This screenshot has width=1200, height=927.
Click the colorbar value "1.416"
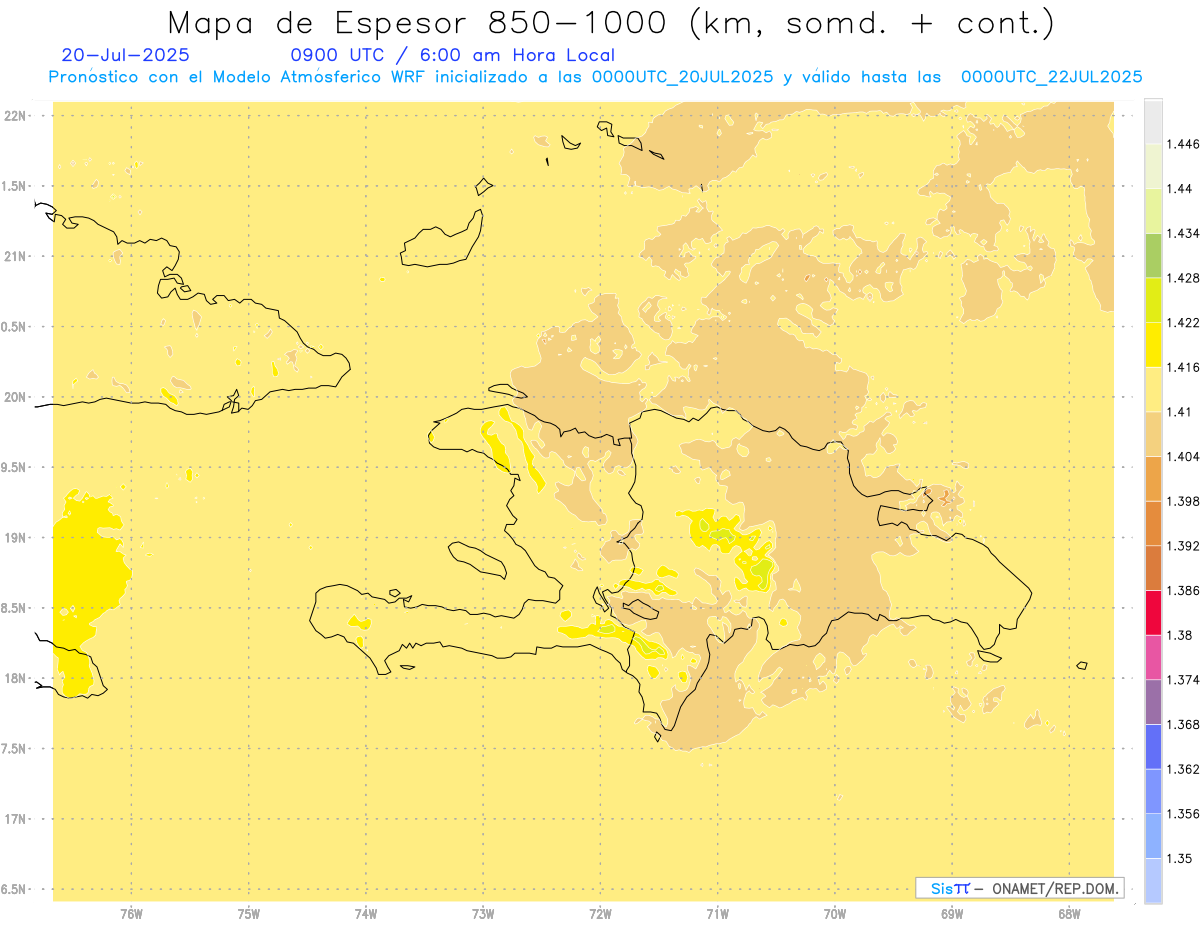pyautogui.click(x=1183, y=367)
